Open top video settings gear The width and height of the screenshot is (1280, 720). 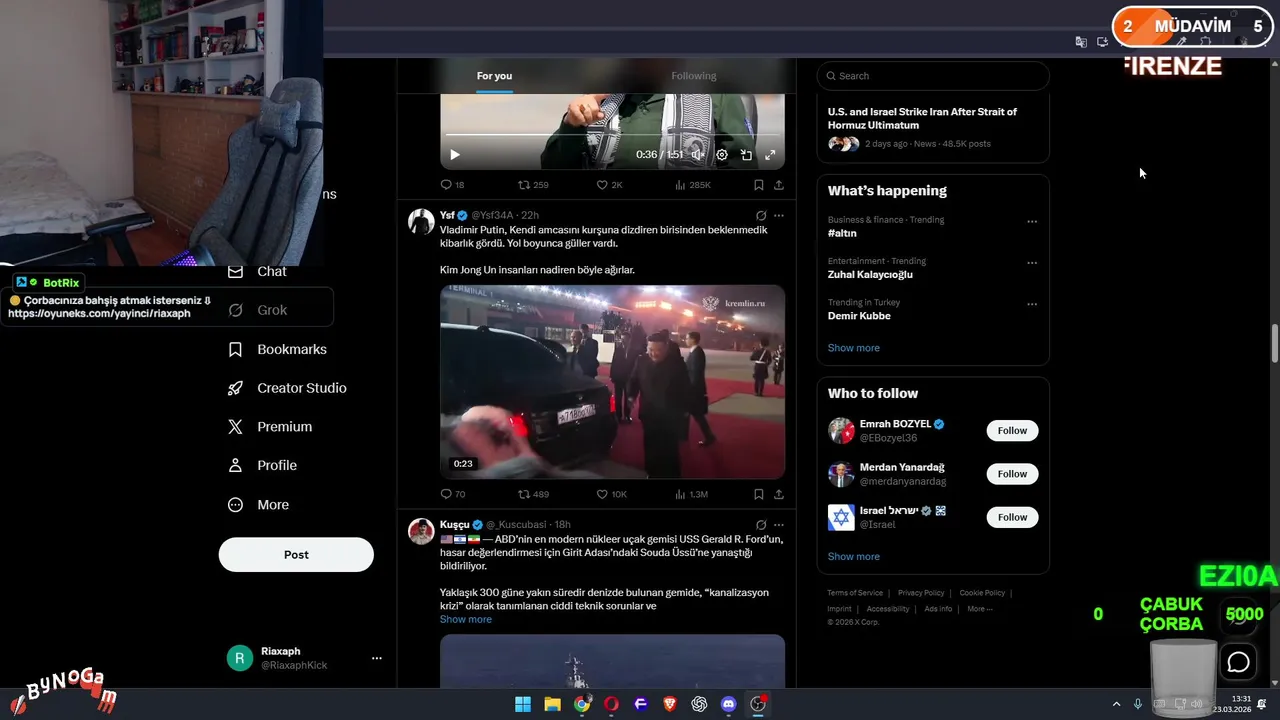[x=722, y=155]
